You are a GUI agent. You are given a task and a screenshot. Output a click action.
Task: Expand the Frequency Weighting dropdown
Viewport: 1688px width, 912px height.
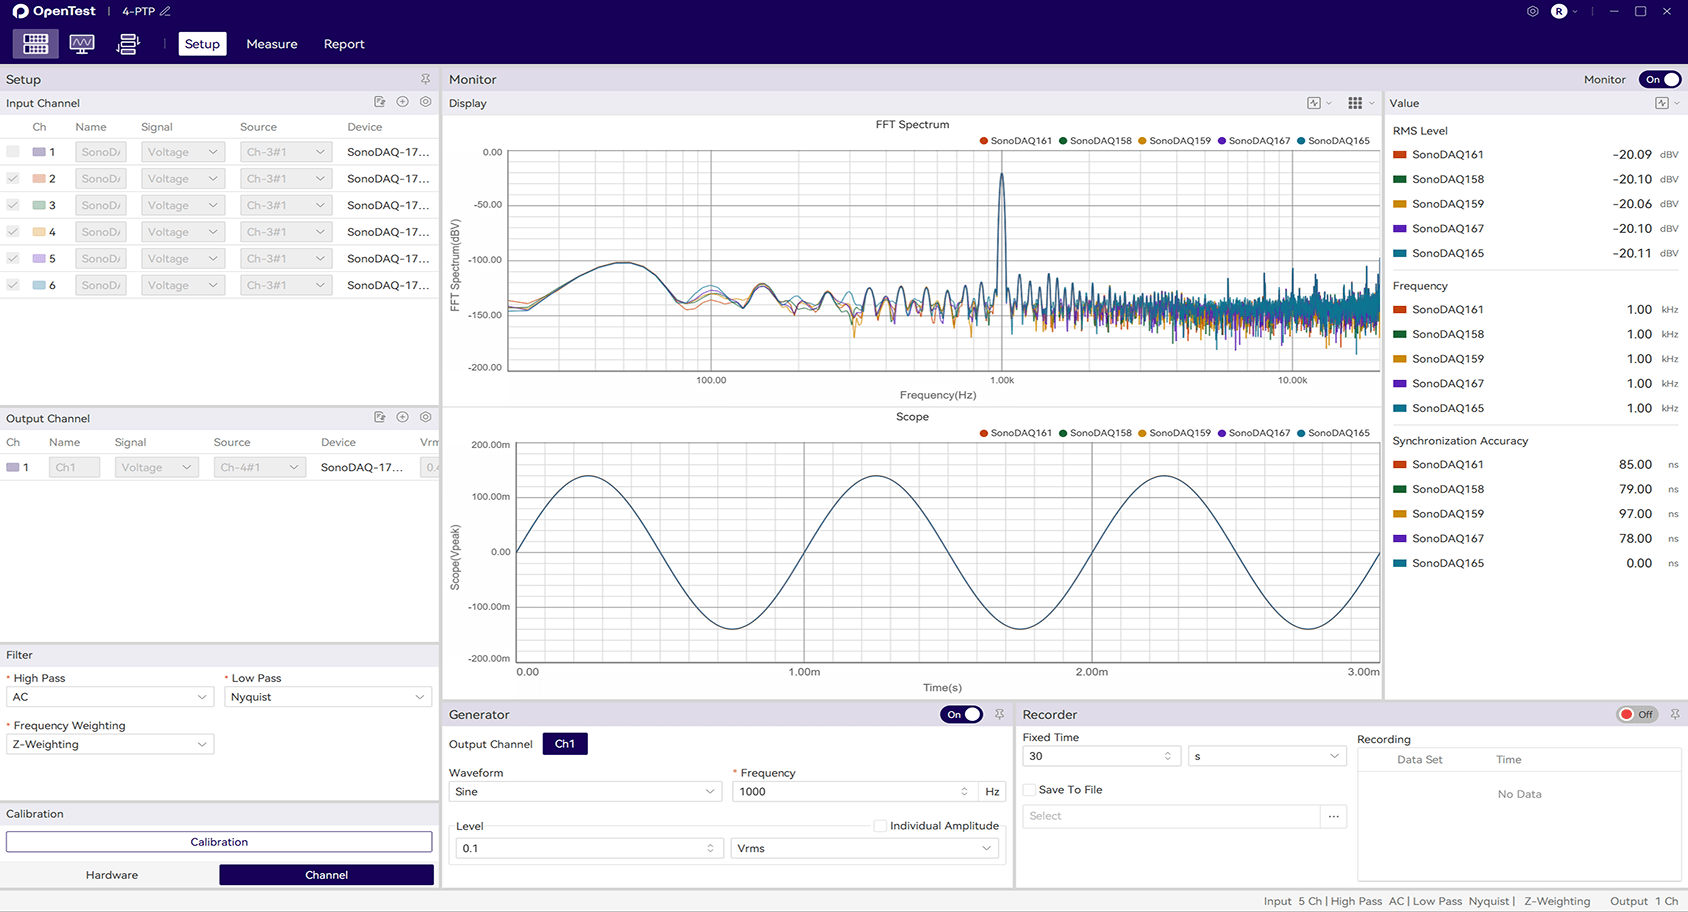(x=110, y=745)
